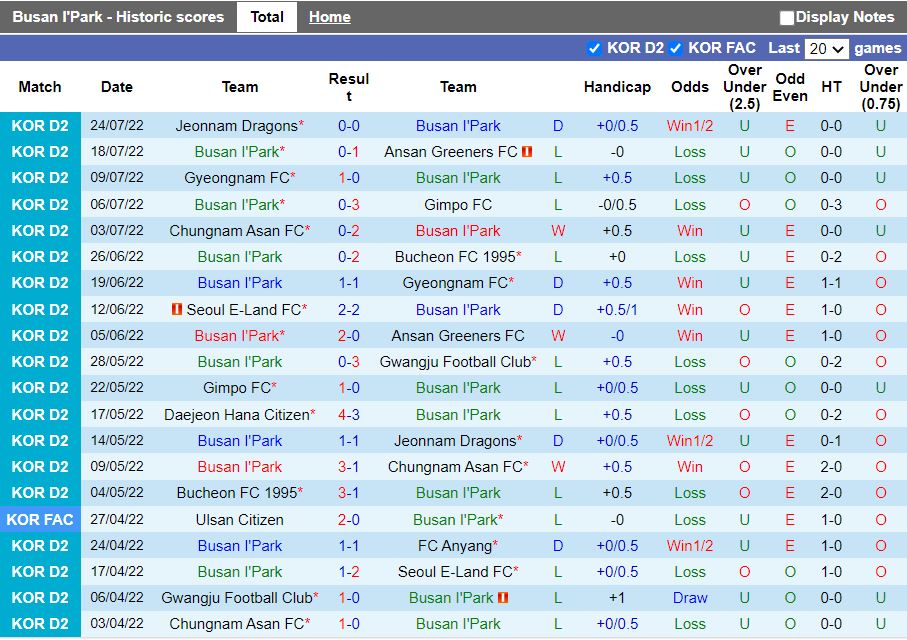Open Chungnam Asan FC on 03/07/22 row
The height and width of the screenshot is (640, 907).
(237, 231)
